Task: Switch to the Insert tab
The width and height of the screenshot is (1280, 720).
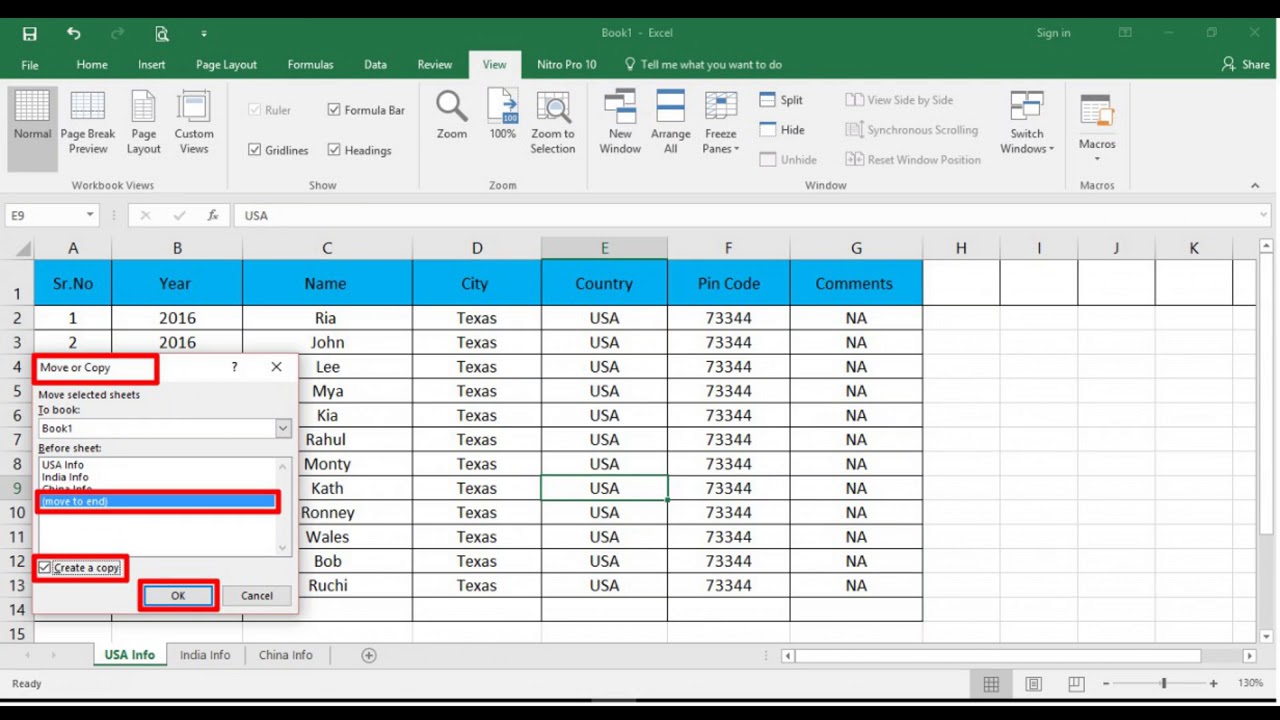Action: tap(152, 65)
